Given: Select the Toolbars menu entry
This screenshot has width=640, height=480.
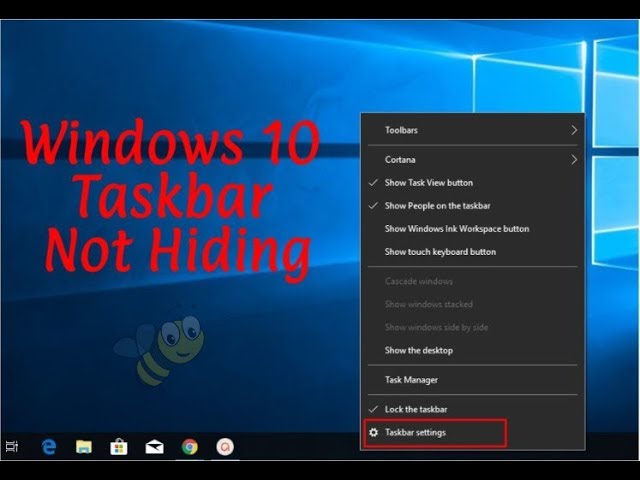Looking at the screenshot, I should click(473, 130).
